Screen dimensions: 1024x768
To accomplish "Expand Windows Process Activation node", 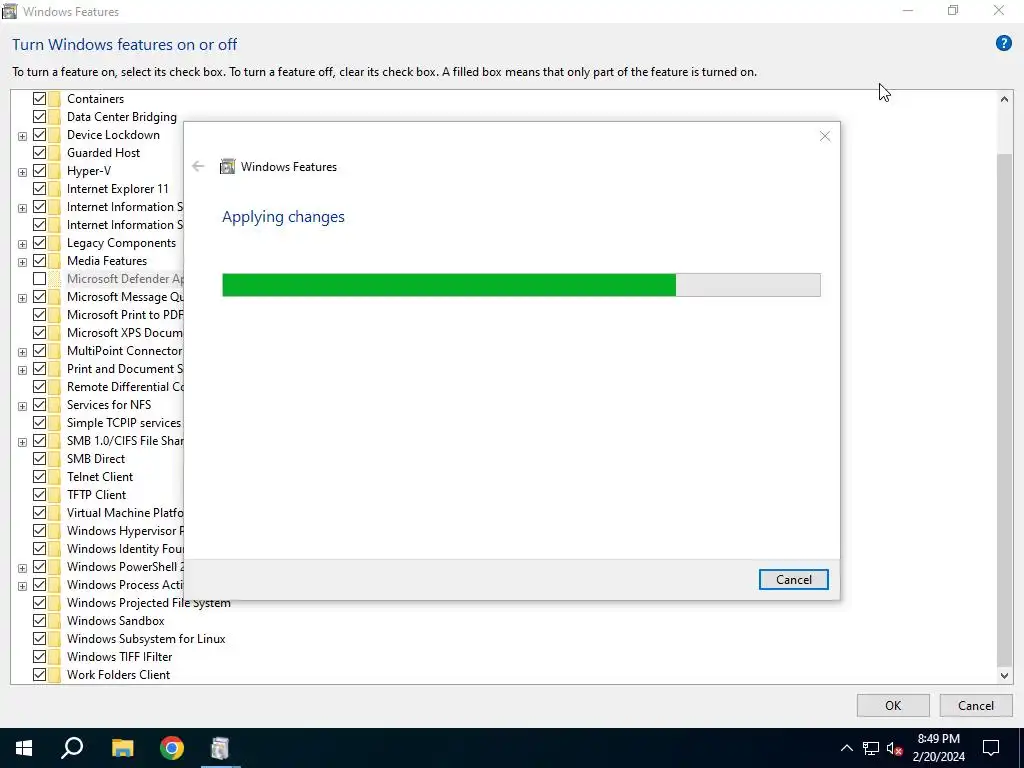I will tap(22, 586).
